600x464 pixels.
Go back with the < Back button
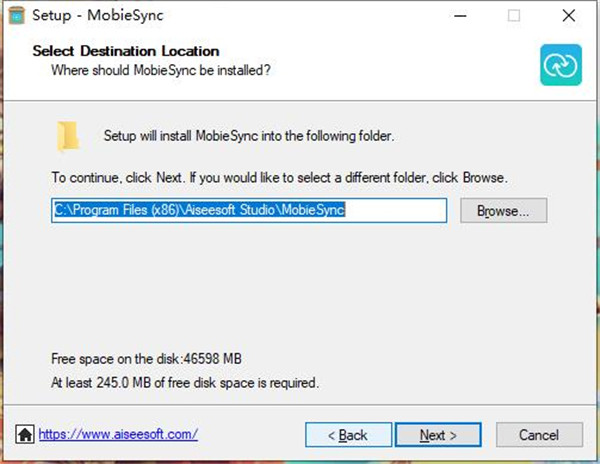click(348, 435)
